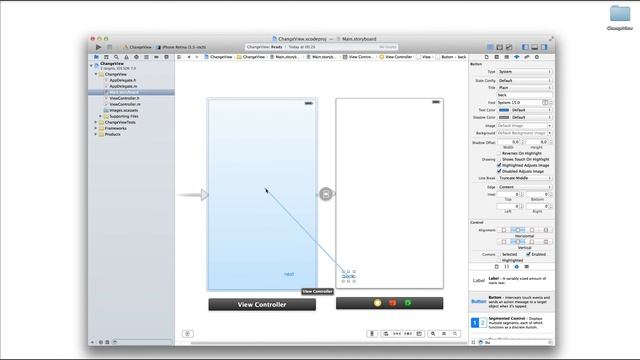Image resolution: width=640 pixels, height=360 pixels.
Task: Click the Stop button in the toolbar
Action: pyautogui.click(x=109, y=47)
